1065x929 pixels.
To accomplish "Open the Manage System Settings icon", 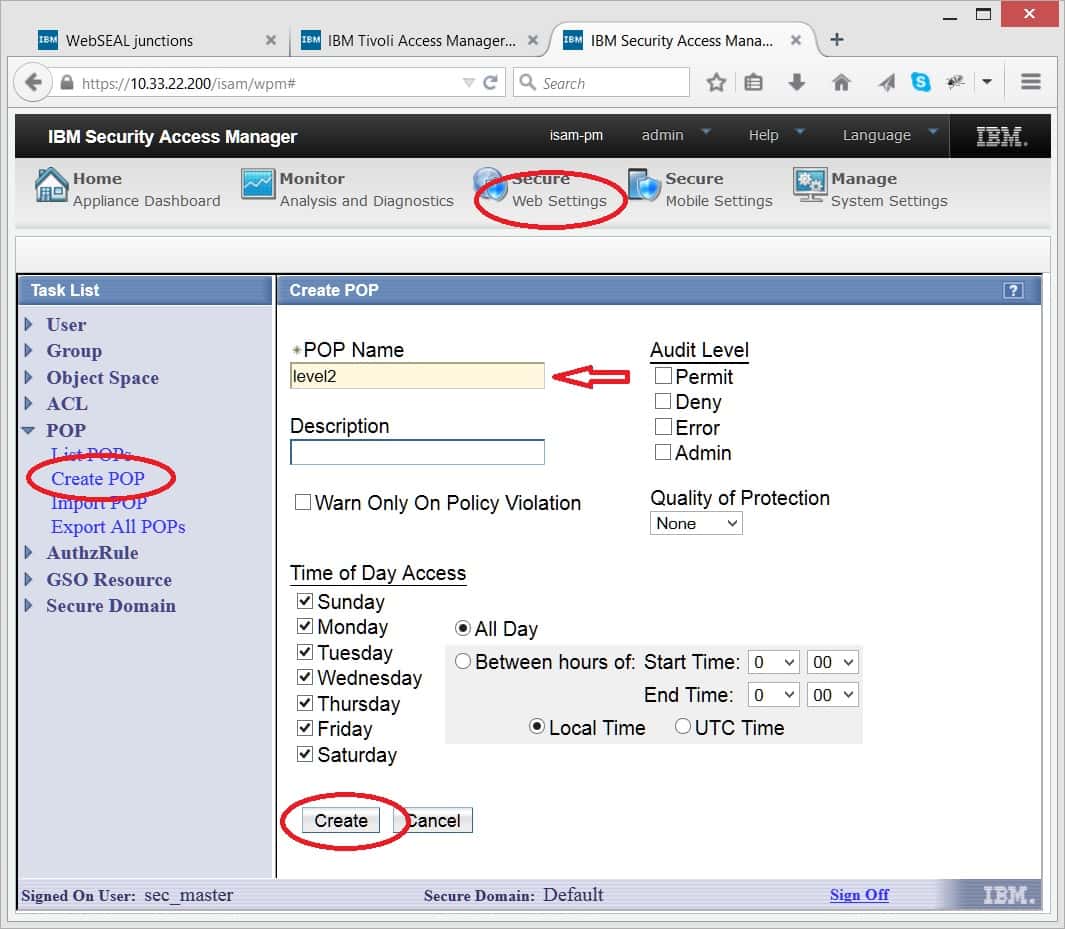I will click(810, 186).
